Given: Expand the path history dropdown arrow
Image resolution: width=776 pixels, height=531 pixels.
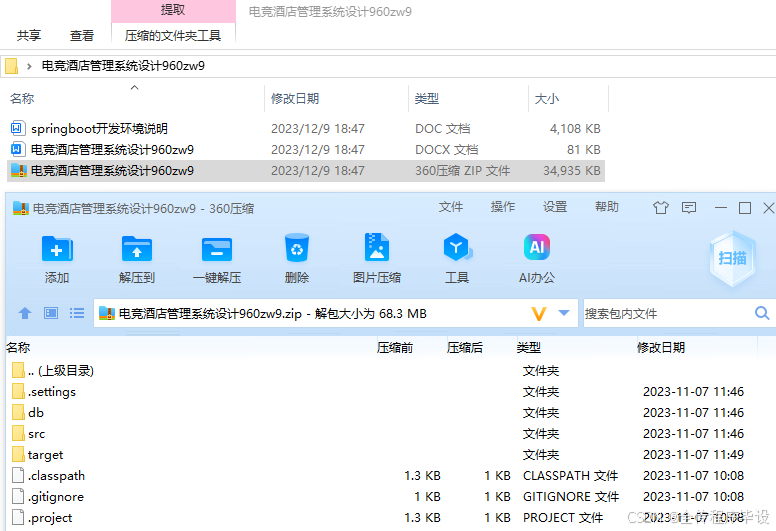Looking at the screenshot, I should click(x=564, y=313).
